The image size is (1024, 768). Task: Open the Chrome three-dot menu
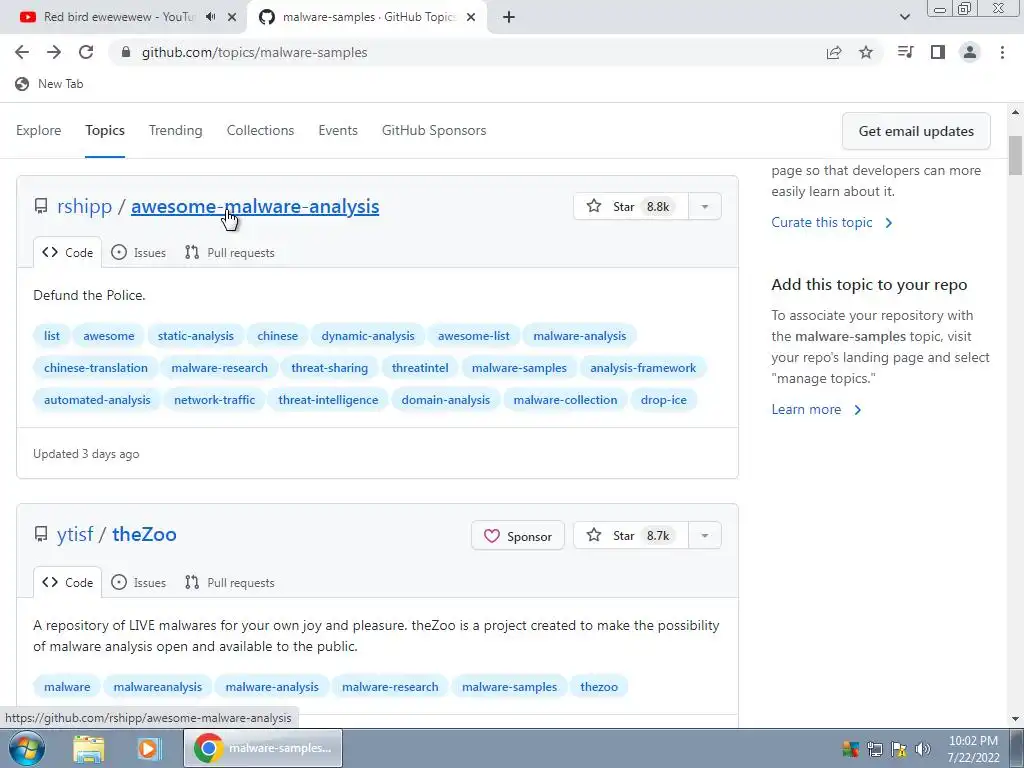click(x=1002, y=52)
